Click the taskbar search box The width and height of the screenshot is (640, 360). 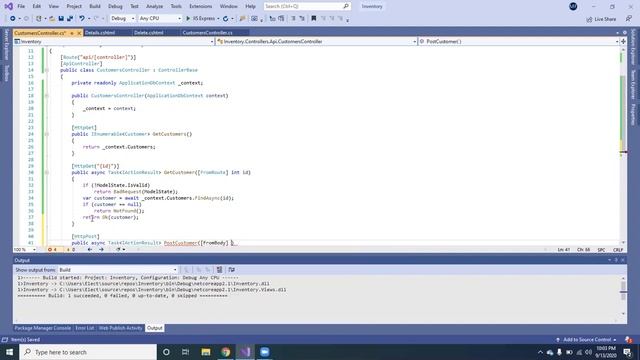88,352
